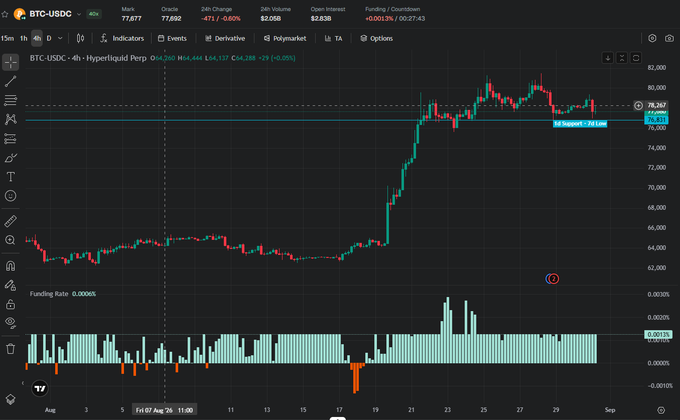Click the maximize chart pane button
This screenshot has width=680, height=420.
(x=636, y=58)
